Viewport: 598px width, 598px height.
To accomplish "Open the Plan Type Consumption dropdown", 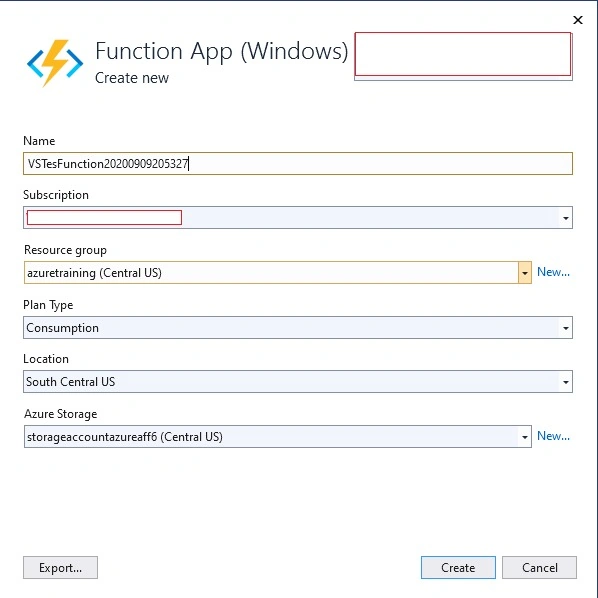I will (298, 328).
